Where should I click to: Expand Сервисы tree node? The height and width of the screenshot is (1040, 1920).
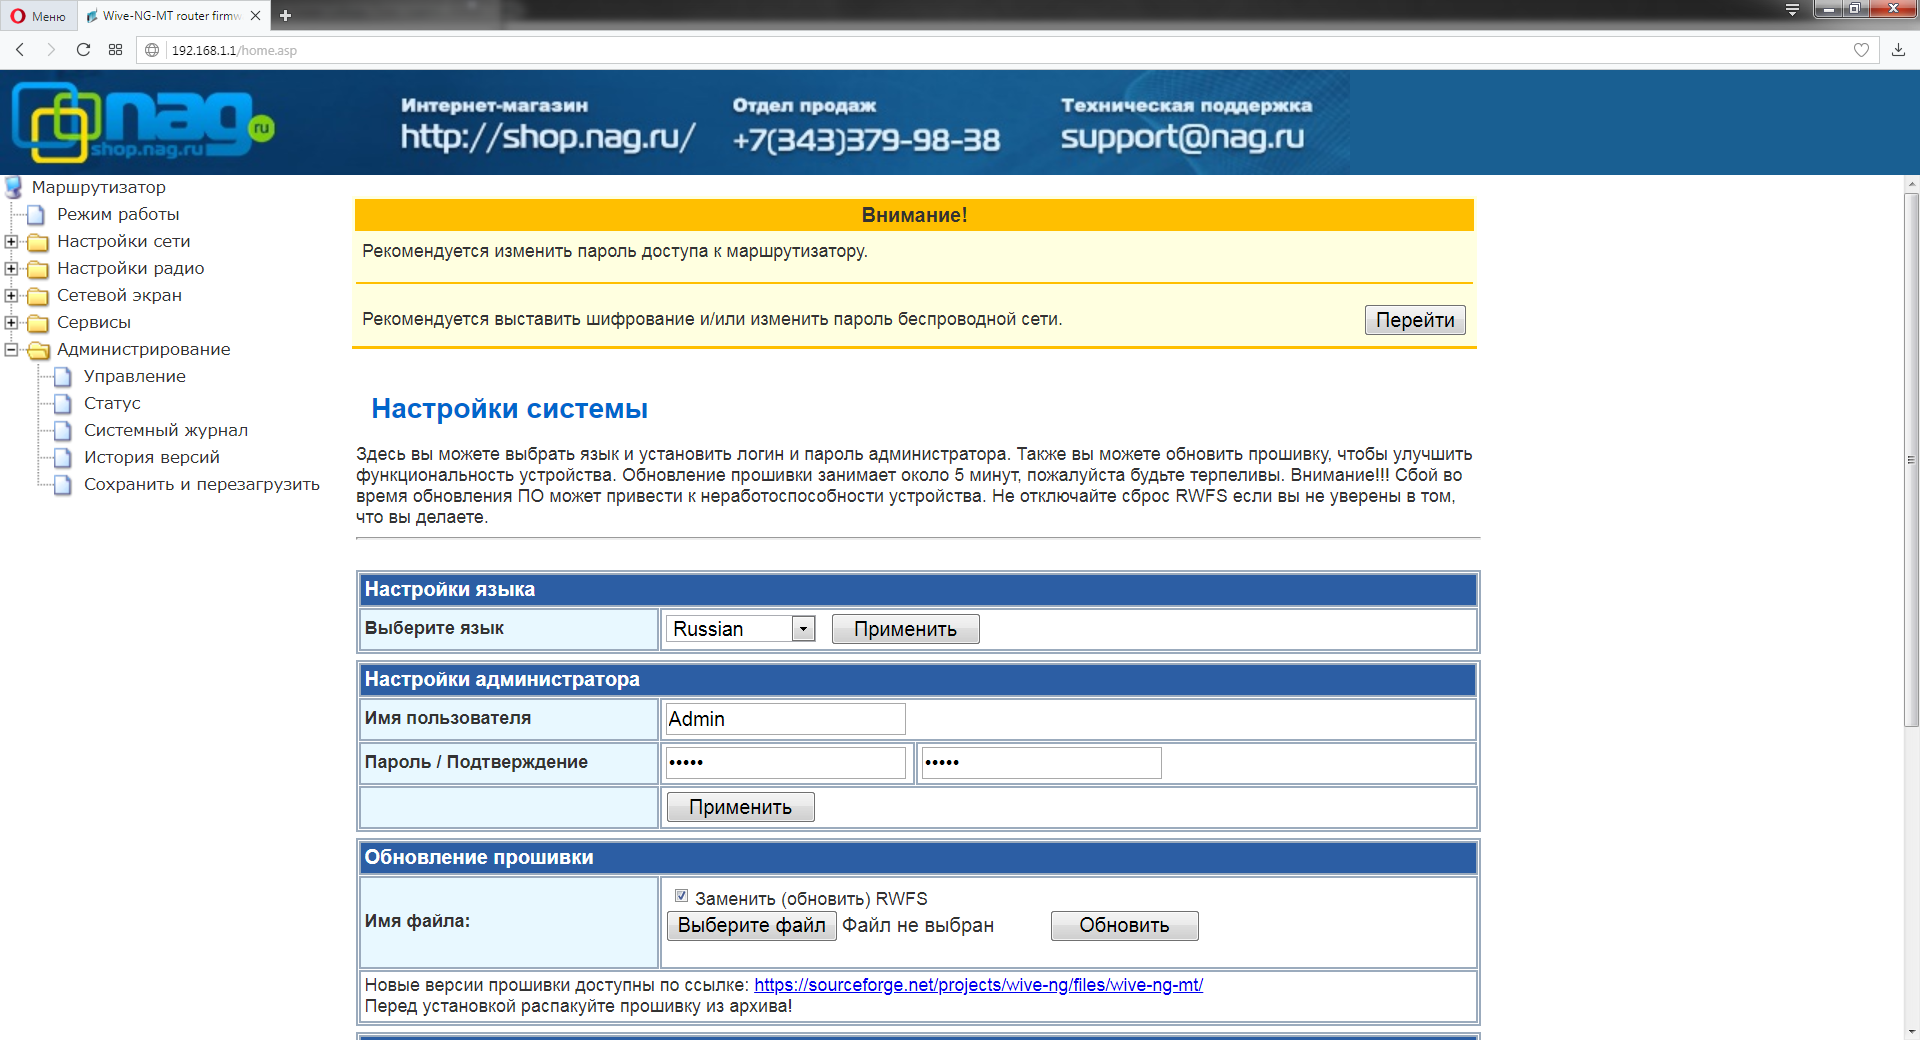11,322
